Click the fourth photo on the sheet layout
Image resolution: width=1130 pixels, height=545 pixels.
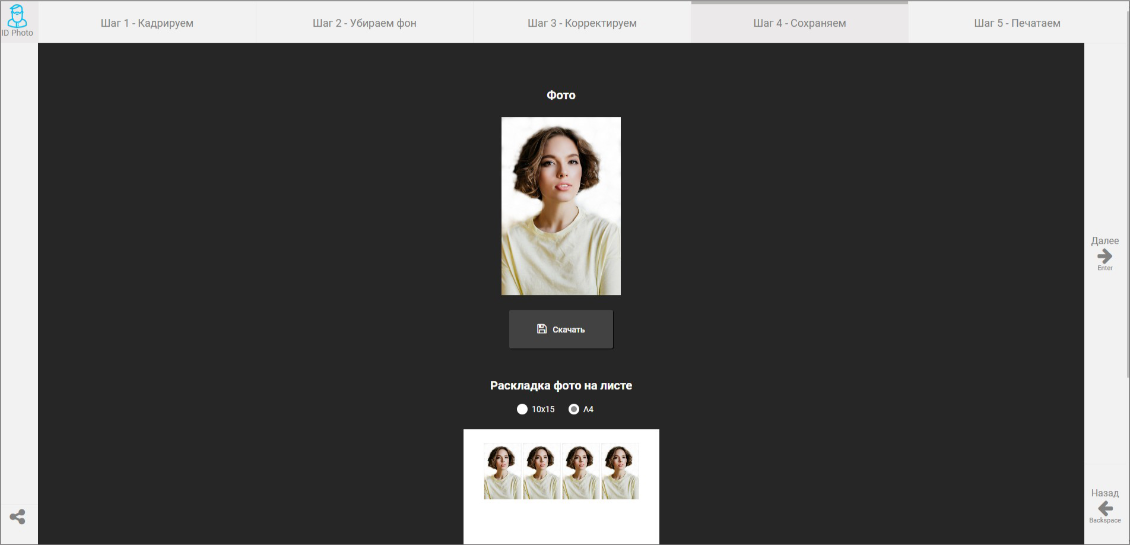(x=619, y=472)
